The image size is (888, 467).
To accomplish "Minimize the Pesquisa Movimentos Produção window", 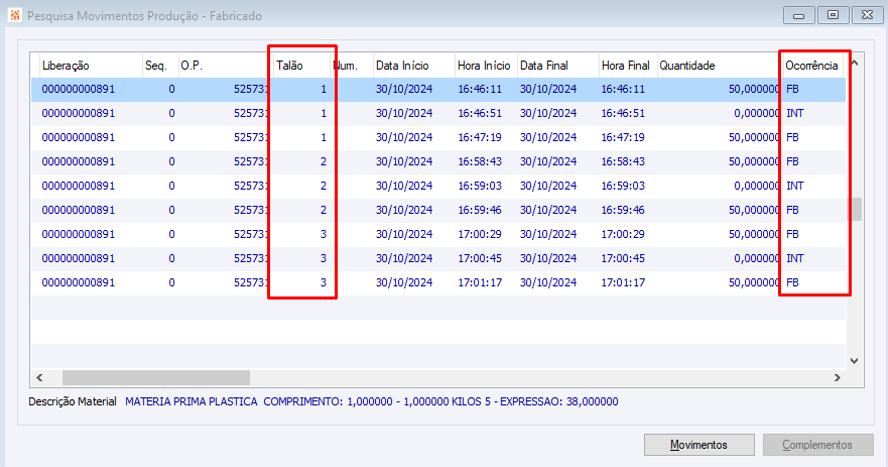I will coord(799,15).
